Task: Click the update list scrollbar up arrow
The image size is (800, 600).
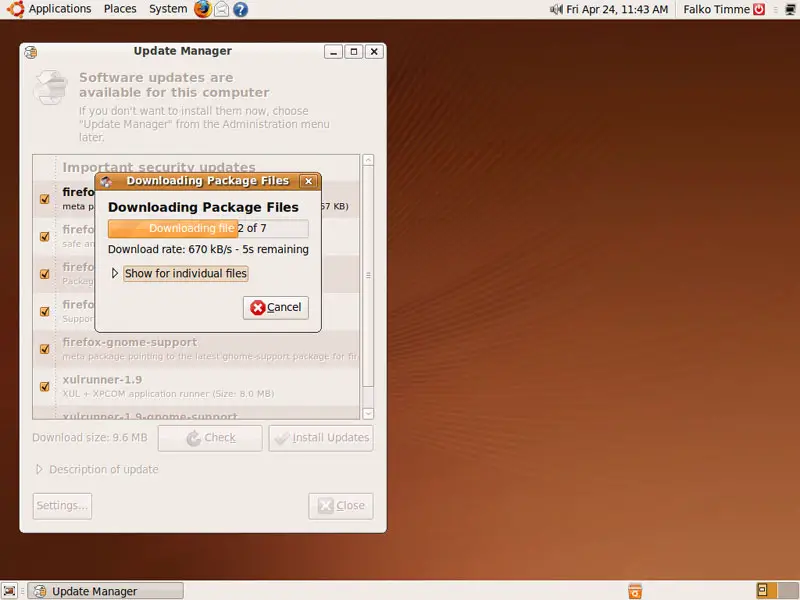Action: [x=368, y=160]
